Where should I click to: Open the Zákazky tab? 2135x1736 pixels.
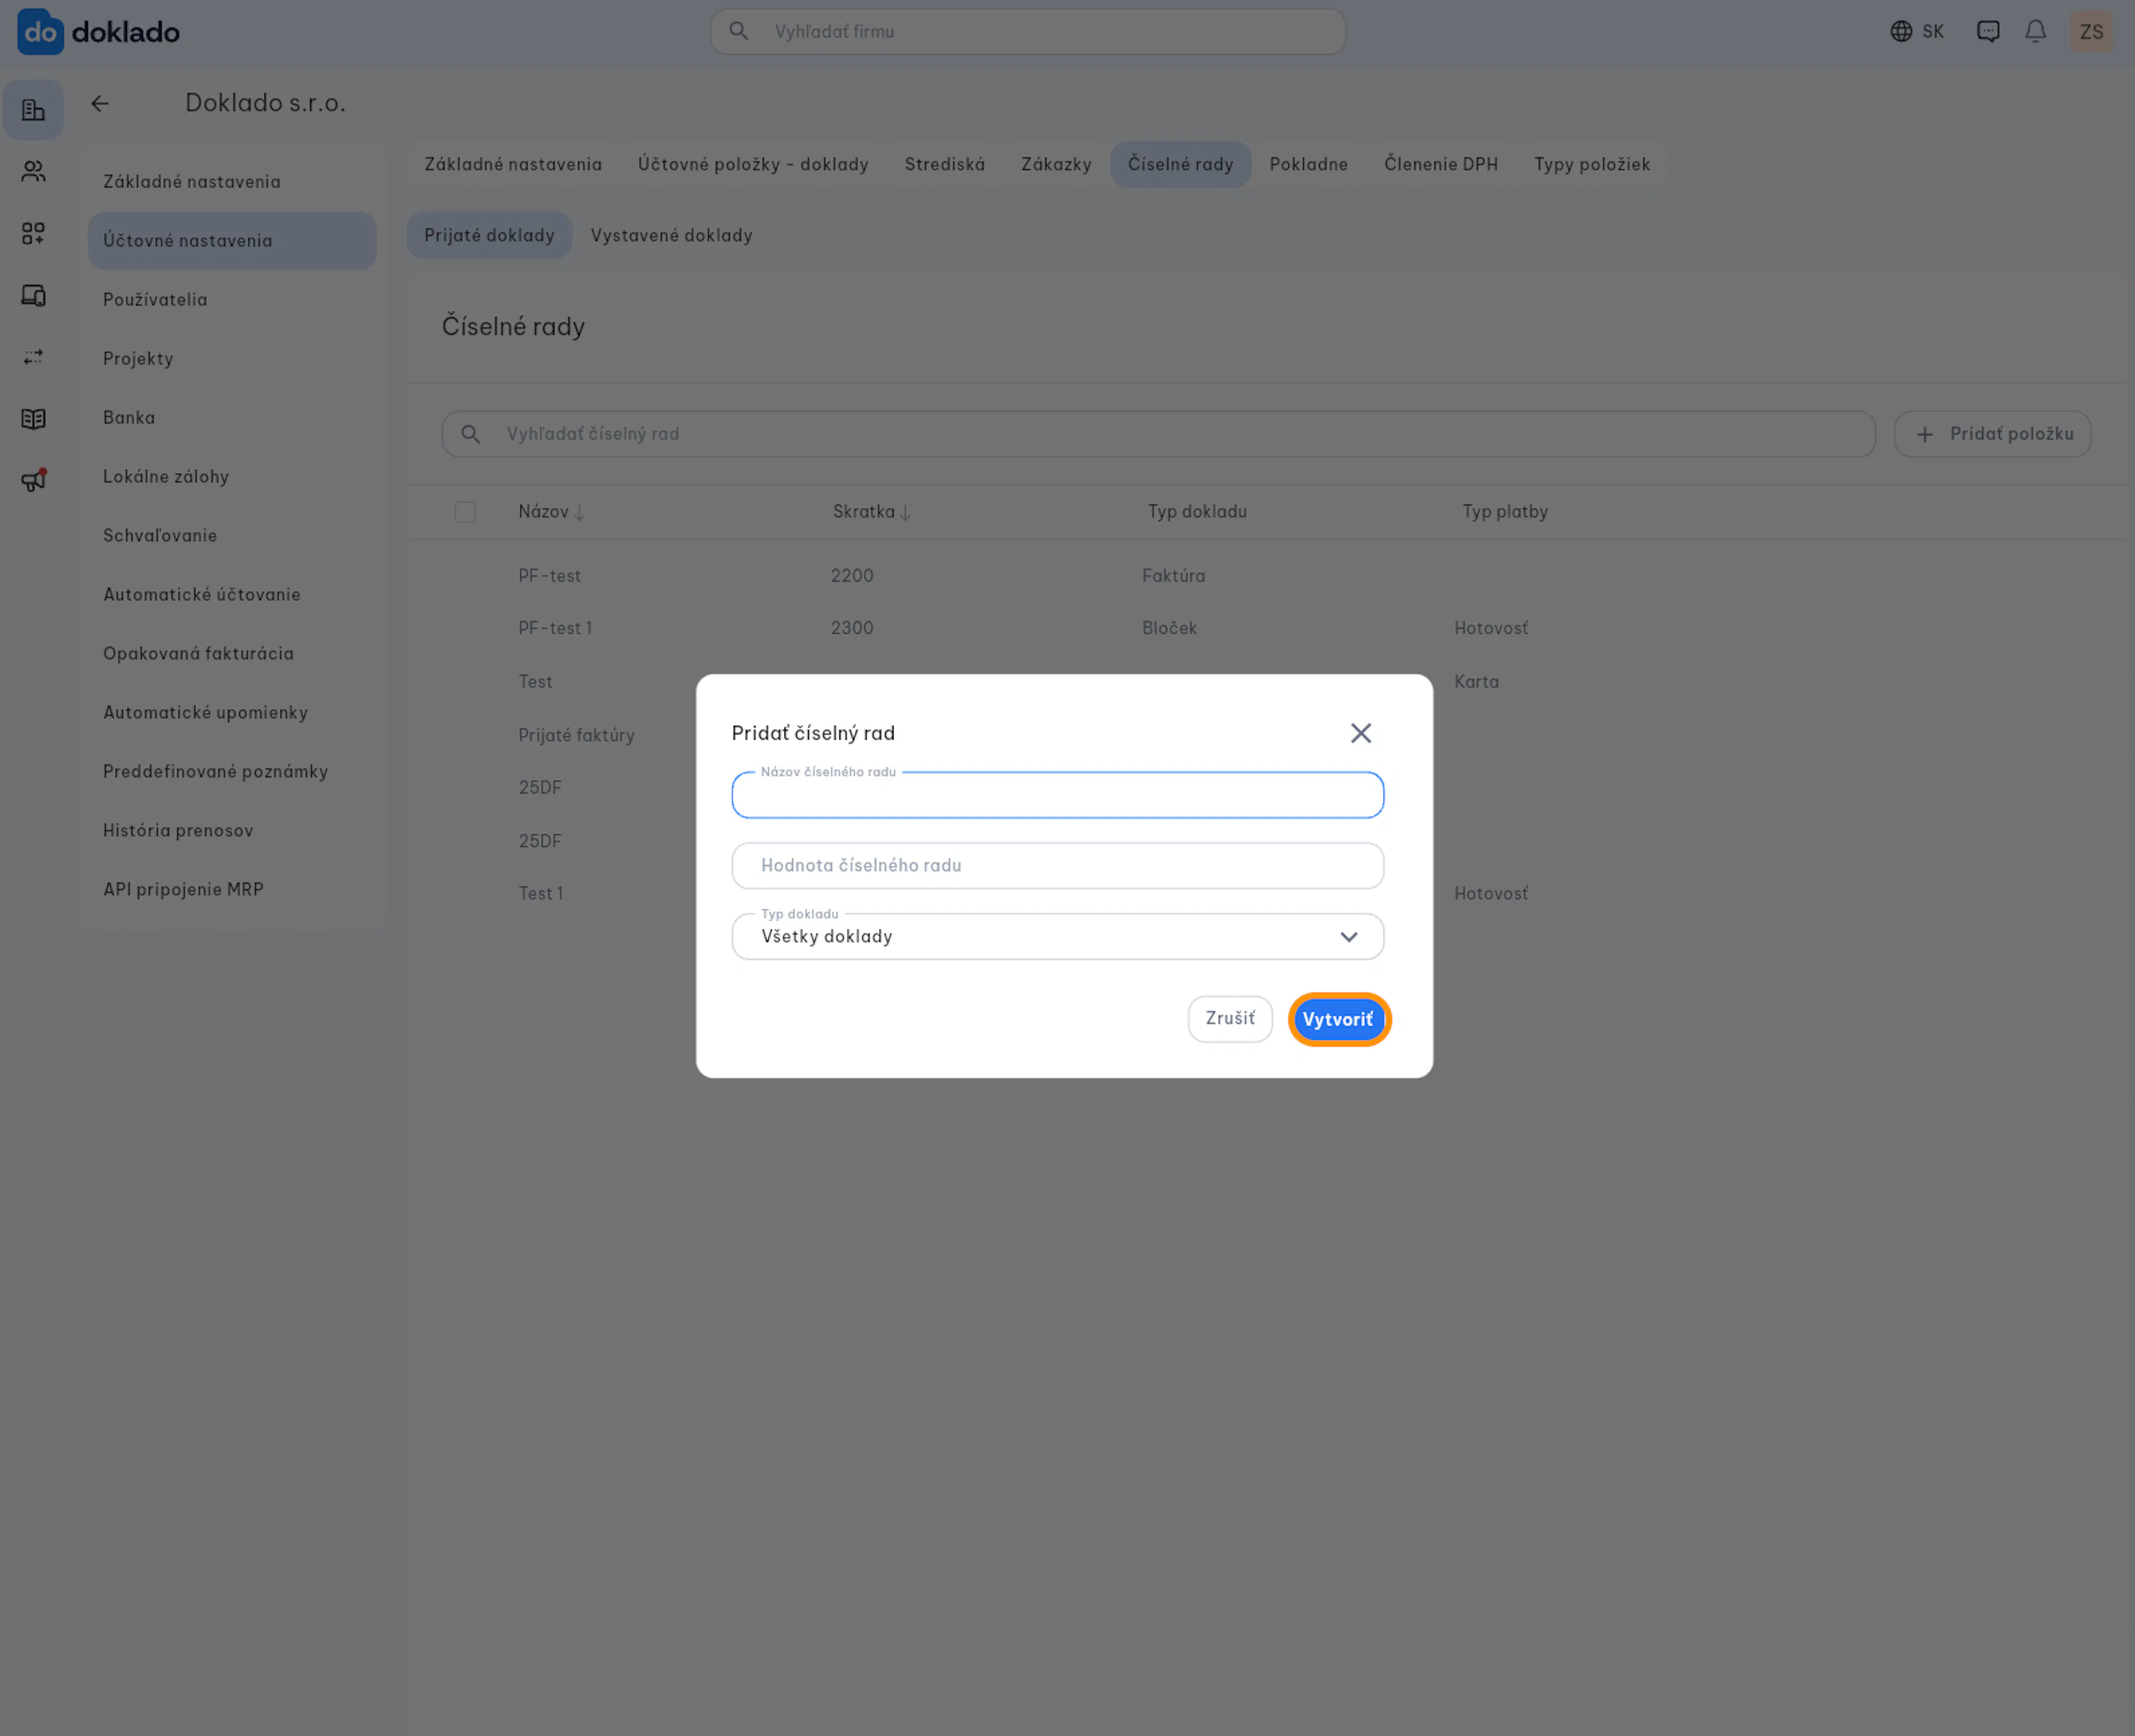click(x=1056, y=164)
